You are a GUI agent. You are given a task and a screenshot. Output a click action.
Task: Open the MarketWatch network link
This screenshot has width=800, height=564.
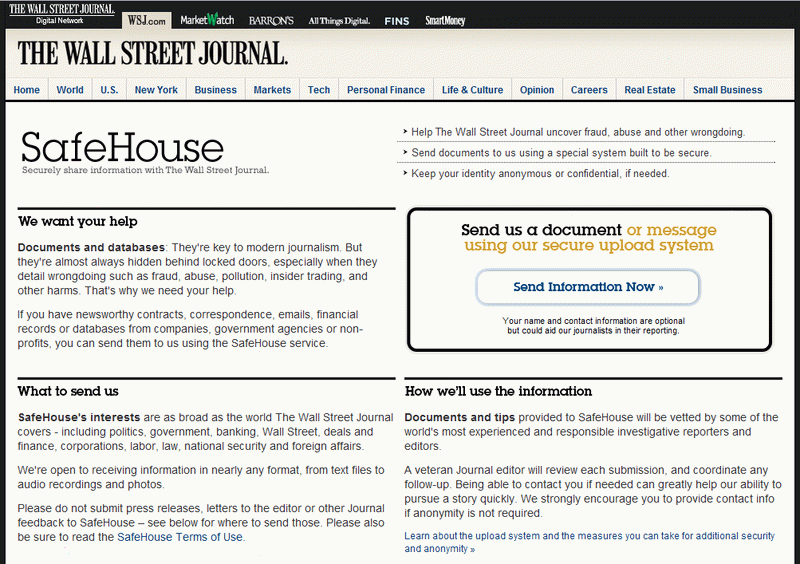point(207,20)
